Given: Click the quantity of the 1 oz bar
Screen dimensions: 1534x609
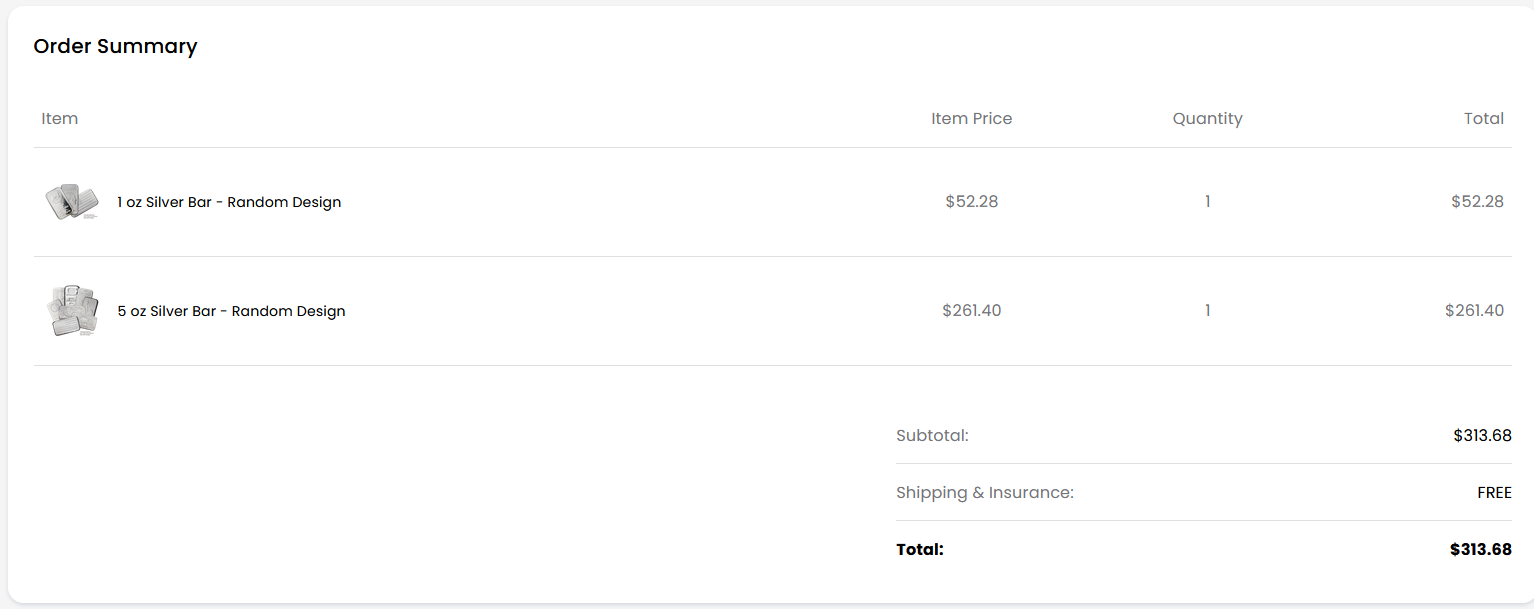Looking at the screenshot, I should tap(1207, 202).
